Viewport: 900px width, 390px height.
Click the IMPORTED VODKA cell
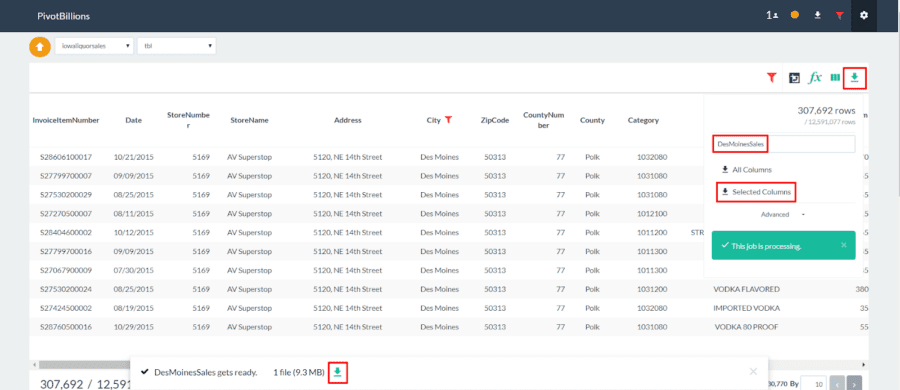746,308
